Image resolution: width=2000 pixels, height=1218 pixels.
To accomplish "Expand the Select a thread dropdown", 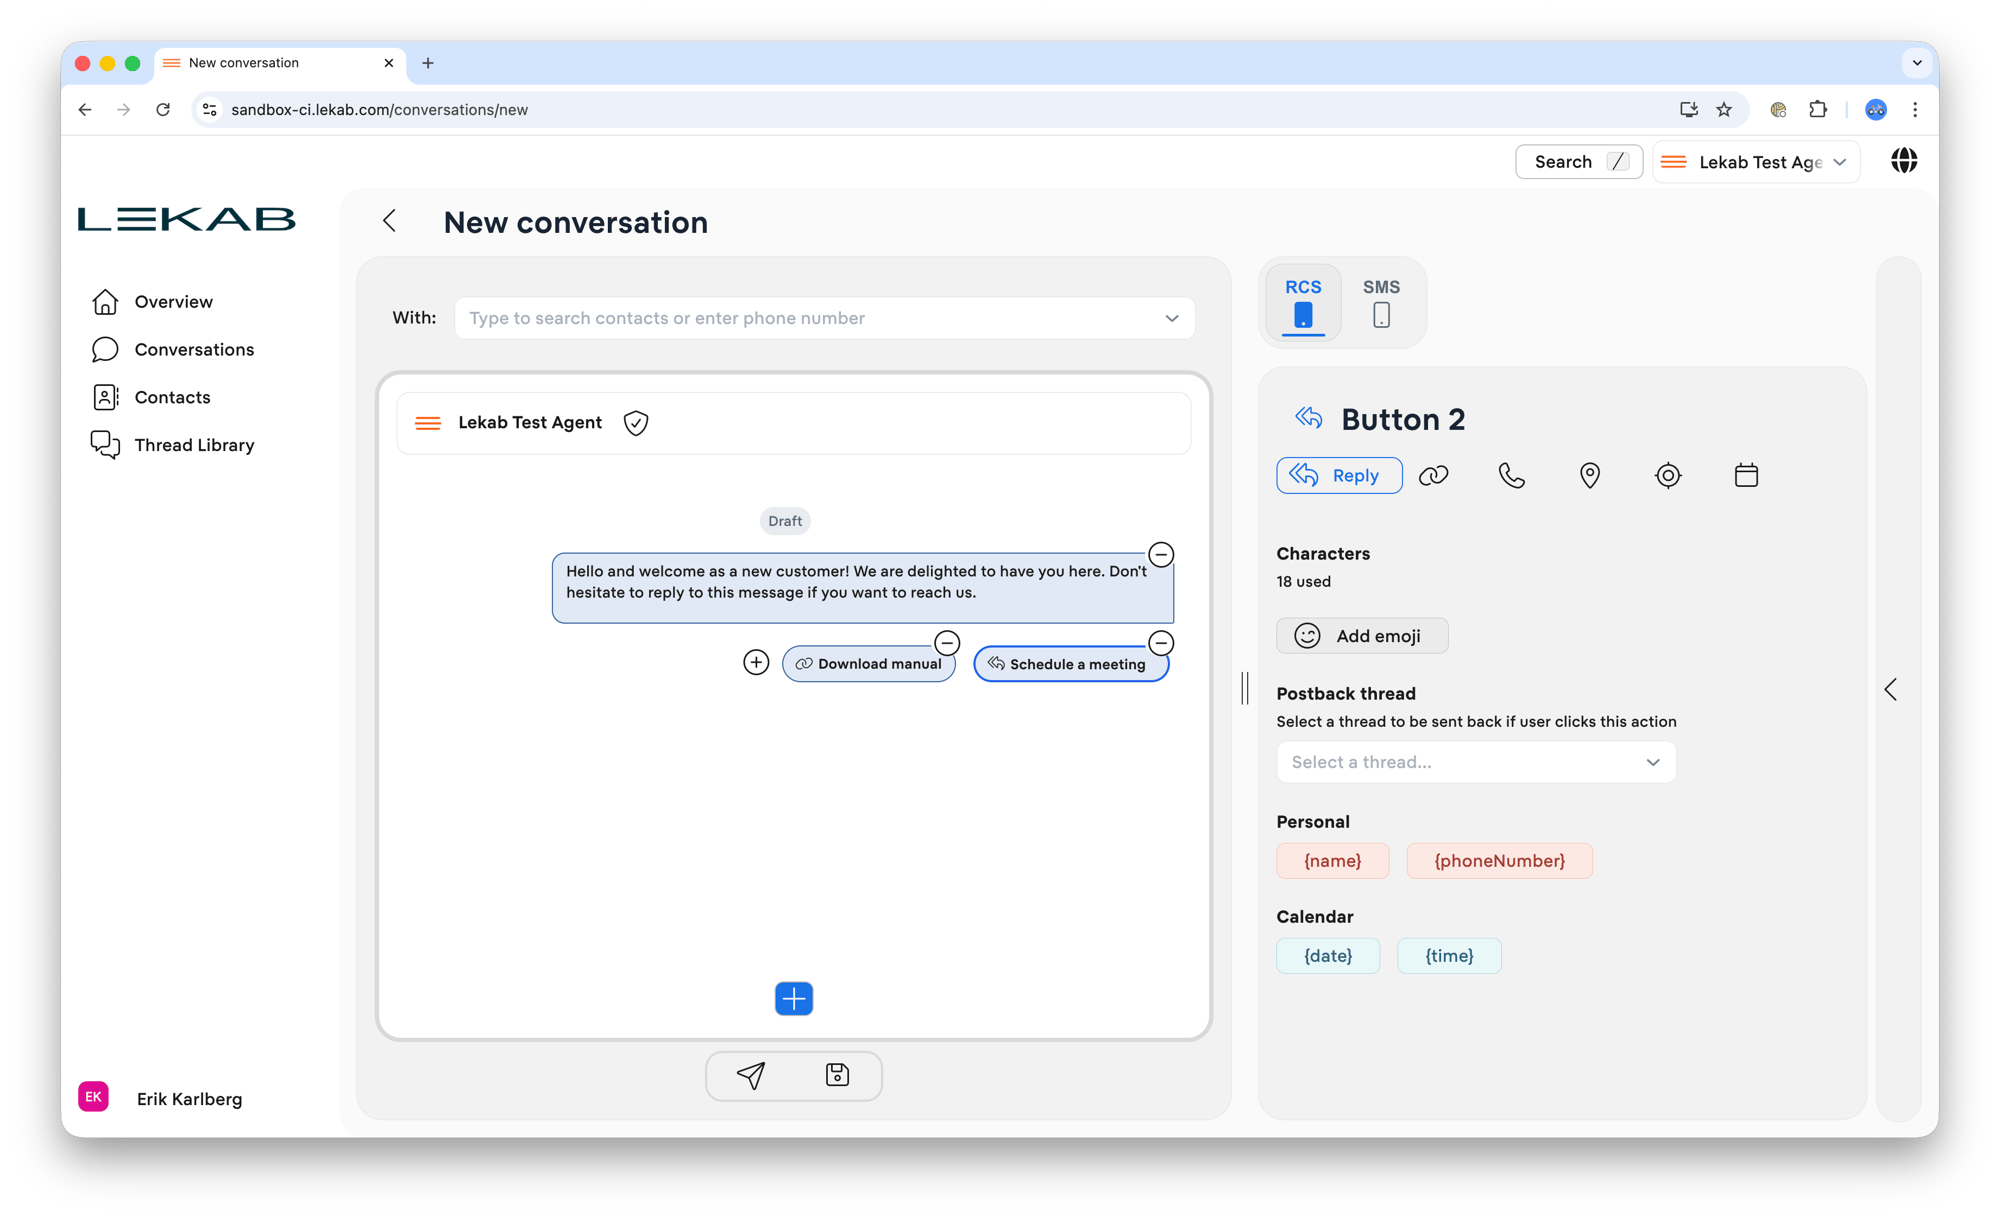I will [1475, 762].
